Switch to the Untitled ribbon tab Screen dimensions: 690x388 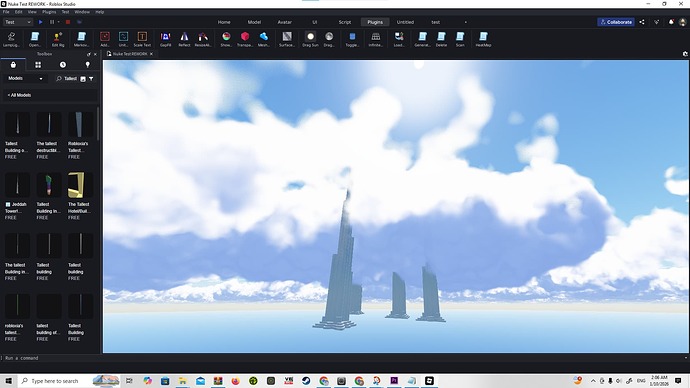click(x=405, y=22)
